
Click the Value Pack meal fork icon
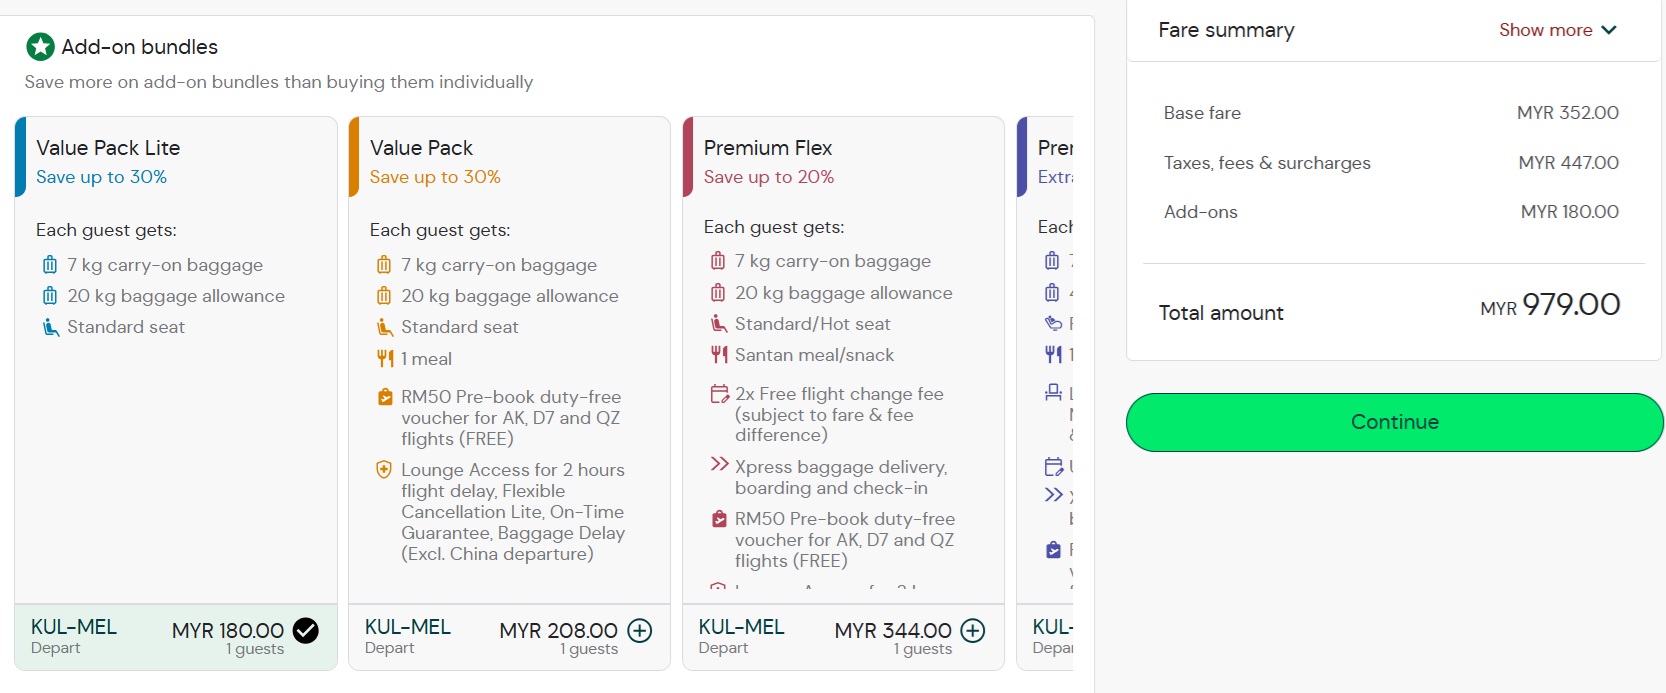384,358
